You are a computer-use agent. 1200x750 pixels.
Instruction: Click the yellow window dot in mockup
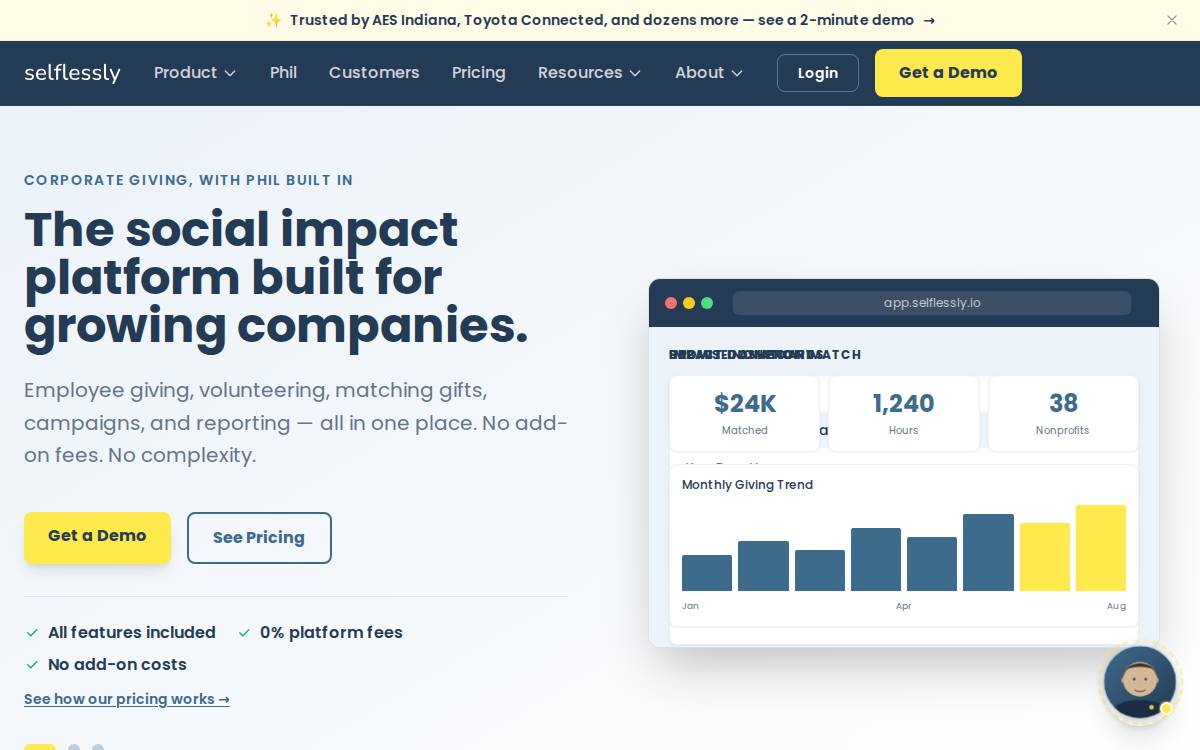coord(689,303)
